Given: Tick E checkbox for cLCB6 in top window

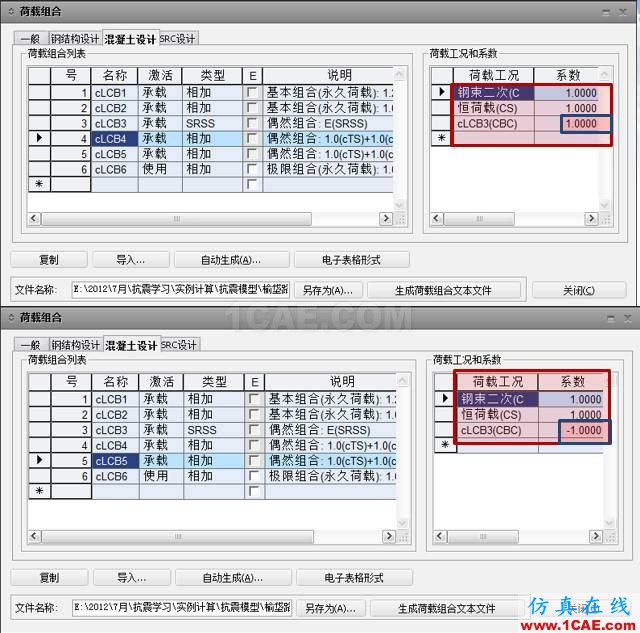Looking at the screenshot, I should (x=252, y=169).
